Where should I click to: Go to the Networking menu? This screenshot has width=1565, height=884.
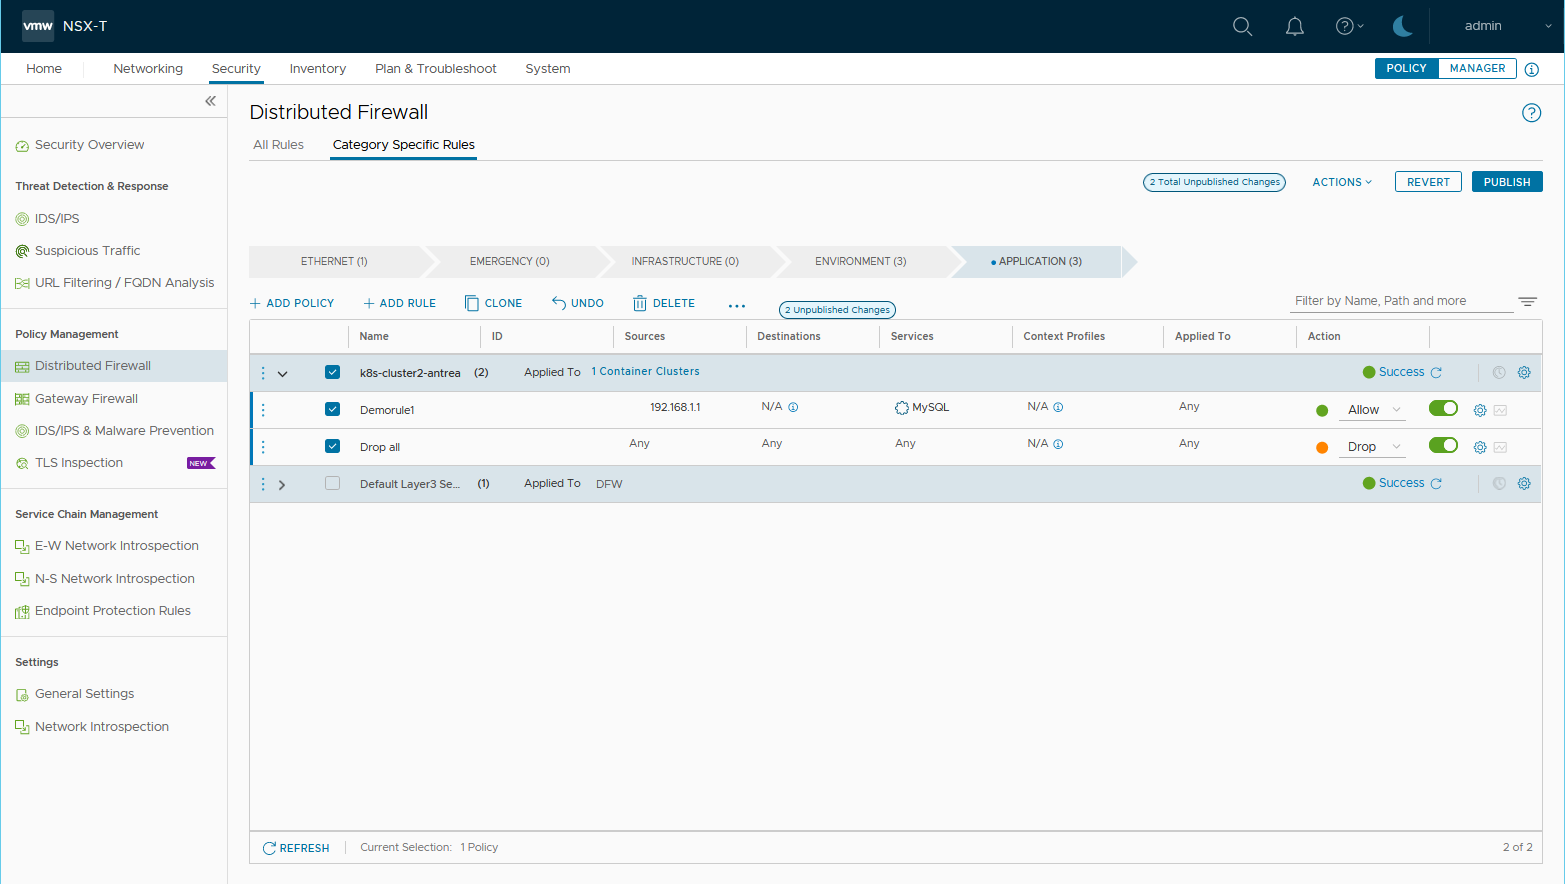click(x=148, y=69)
